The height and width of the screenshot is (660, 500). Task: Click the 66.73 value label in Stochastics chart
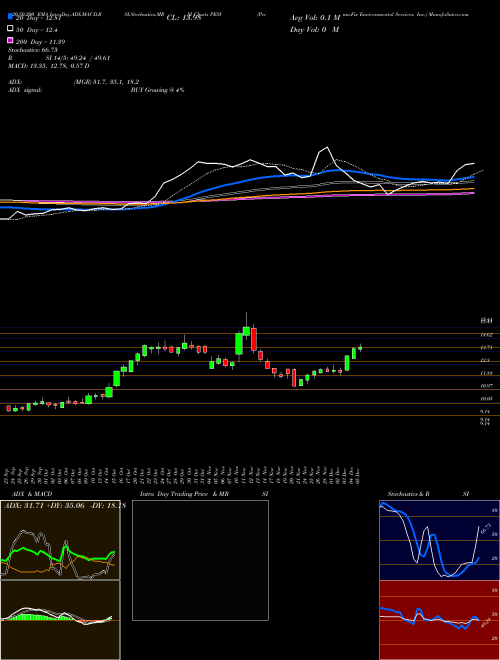pos(484,530)
